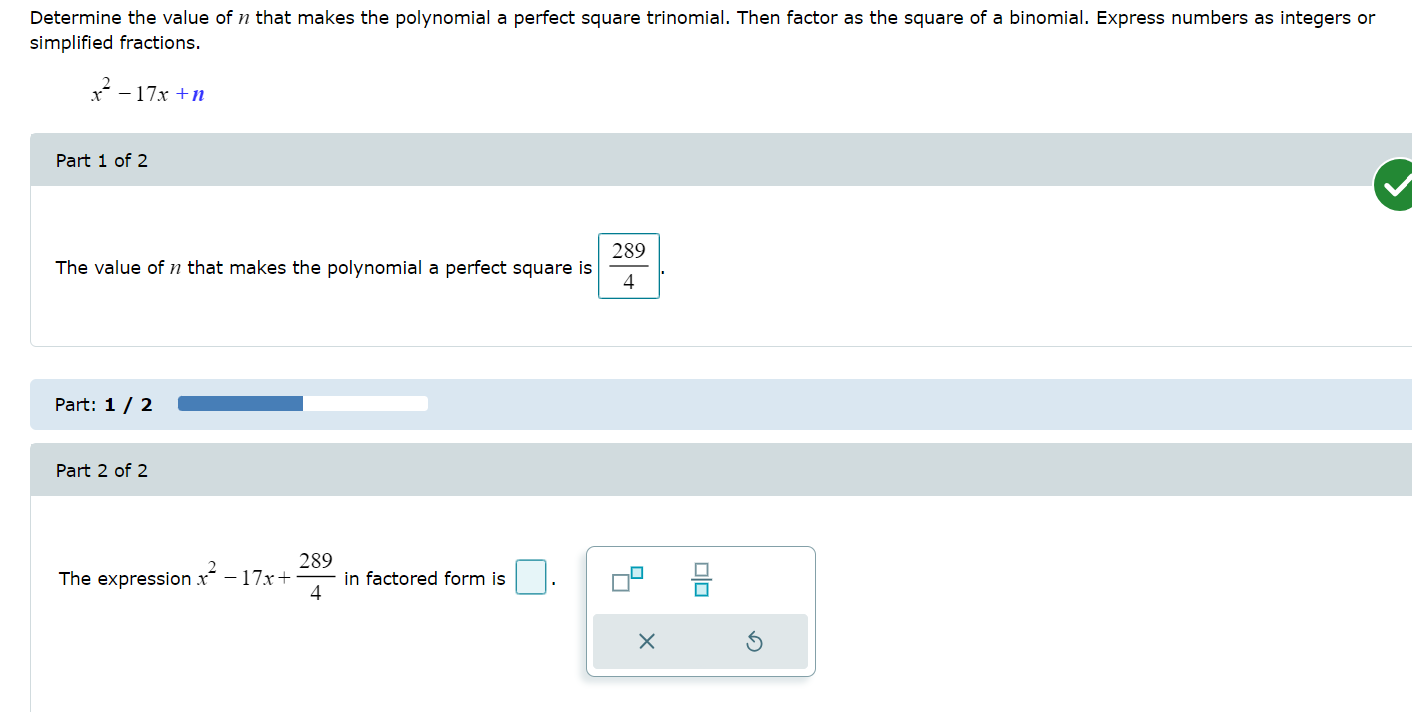
Task: Click the green checkmark indicator
Action: [x=1398, y=184]
